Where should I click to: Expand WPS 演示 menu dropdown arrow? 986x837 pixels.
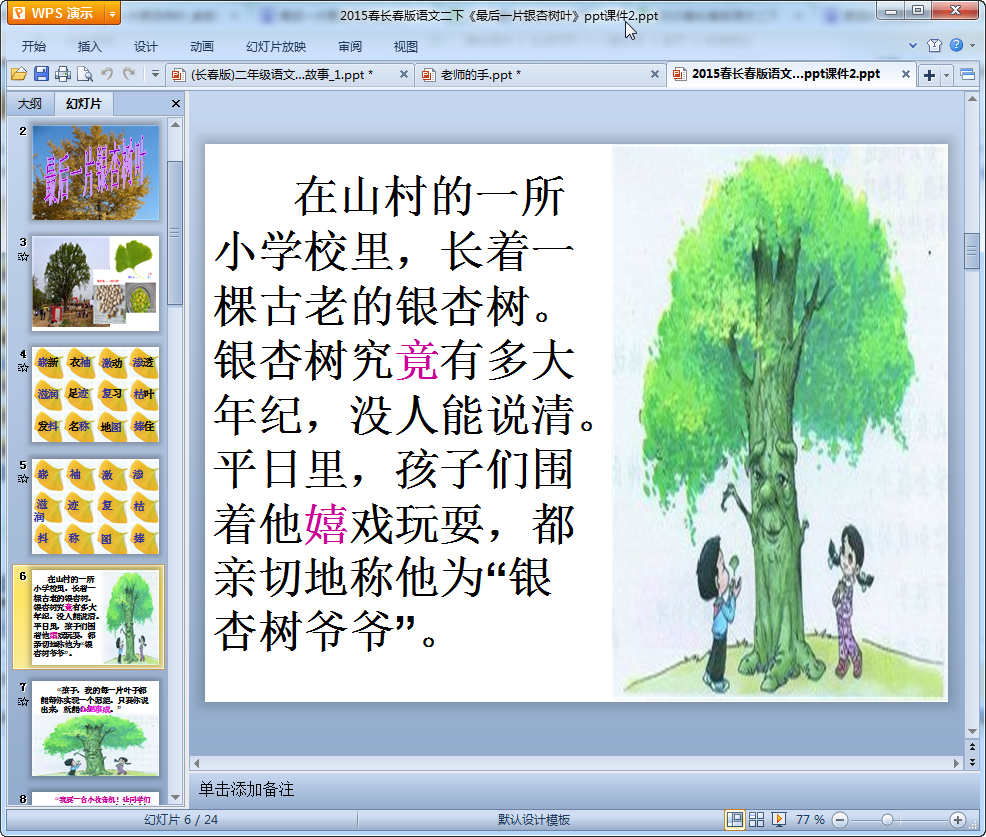click(112, 13)
